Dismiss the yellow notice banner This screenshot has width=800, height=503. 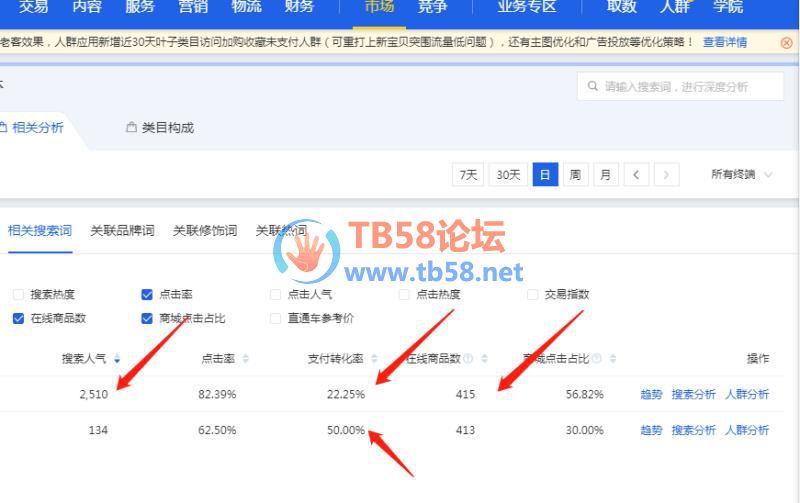[x=787, y=43]
